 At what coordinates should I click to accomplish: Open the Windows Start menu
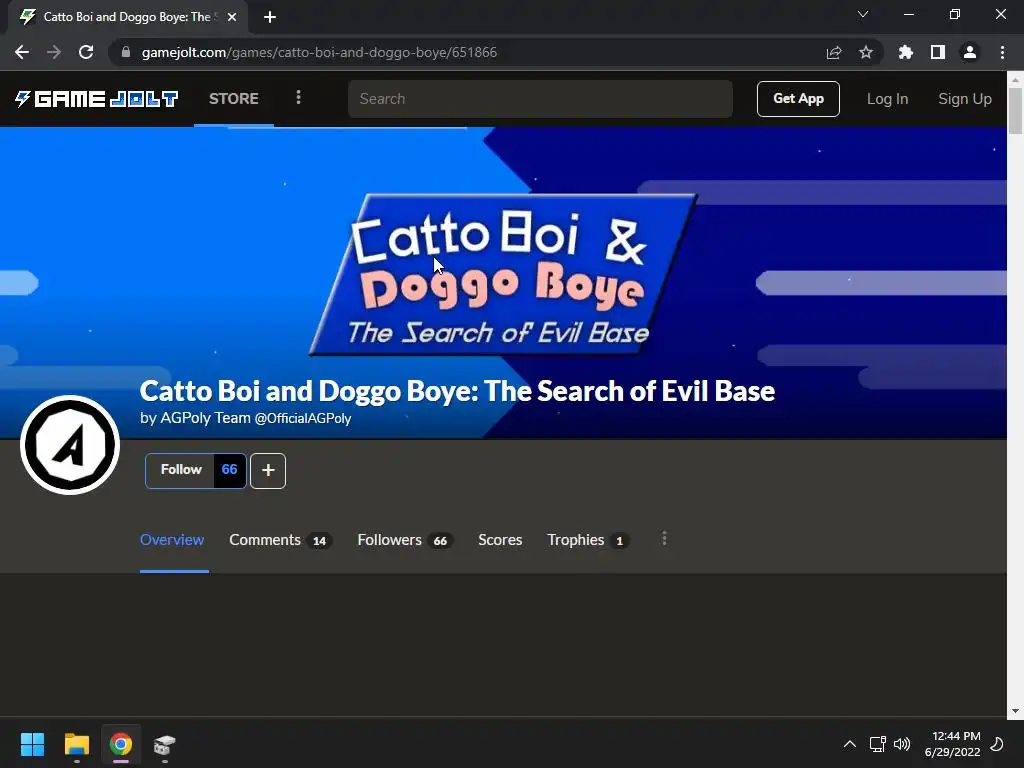tap(32, 744)
